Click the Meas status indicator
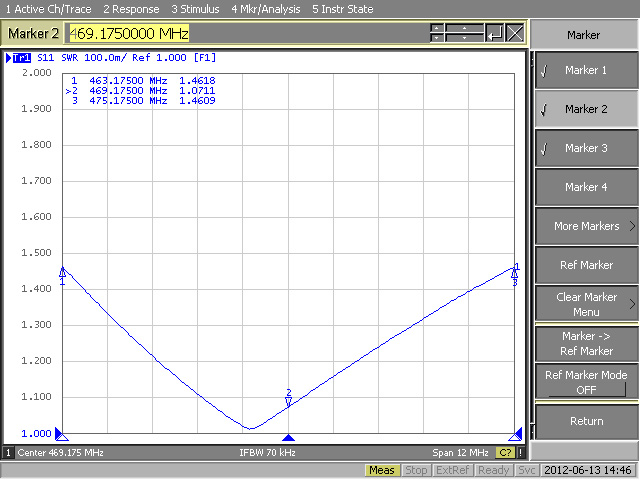Screen dimensions: 640x480 [382, 470]
